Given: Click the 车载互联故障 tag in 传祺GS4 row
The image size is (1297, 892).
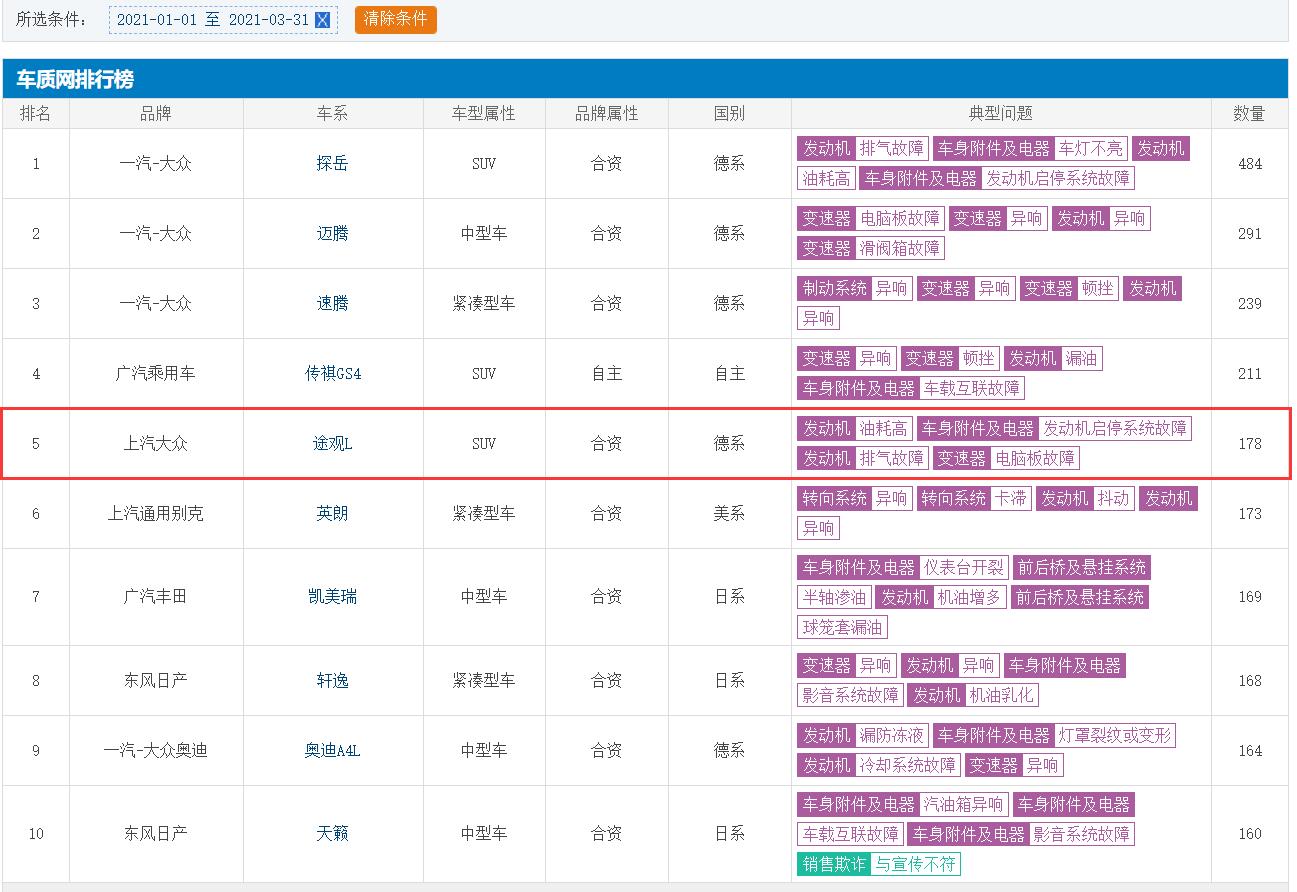Looking at the screenshot, I should [x=972, y=389].
